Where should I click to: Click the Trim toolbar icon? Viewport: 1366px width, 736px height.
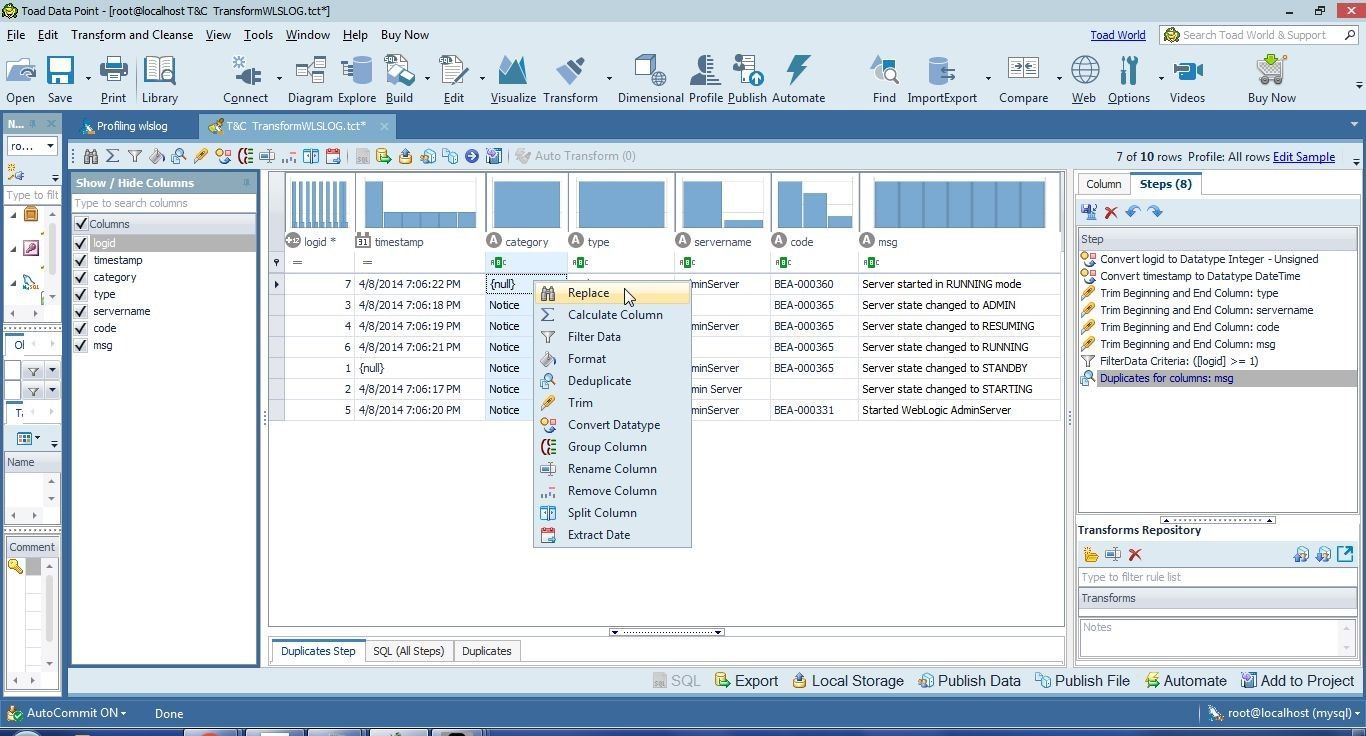(201, 156)
